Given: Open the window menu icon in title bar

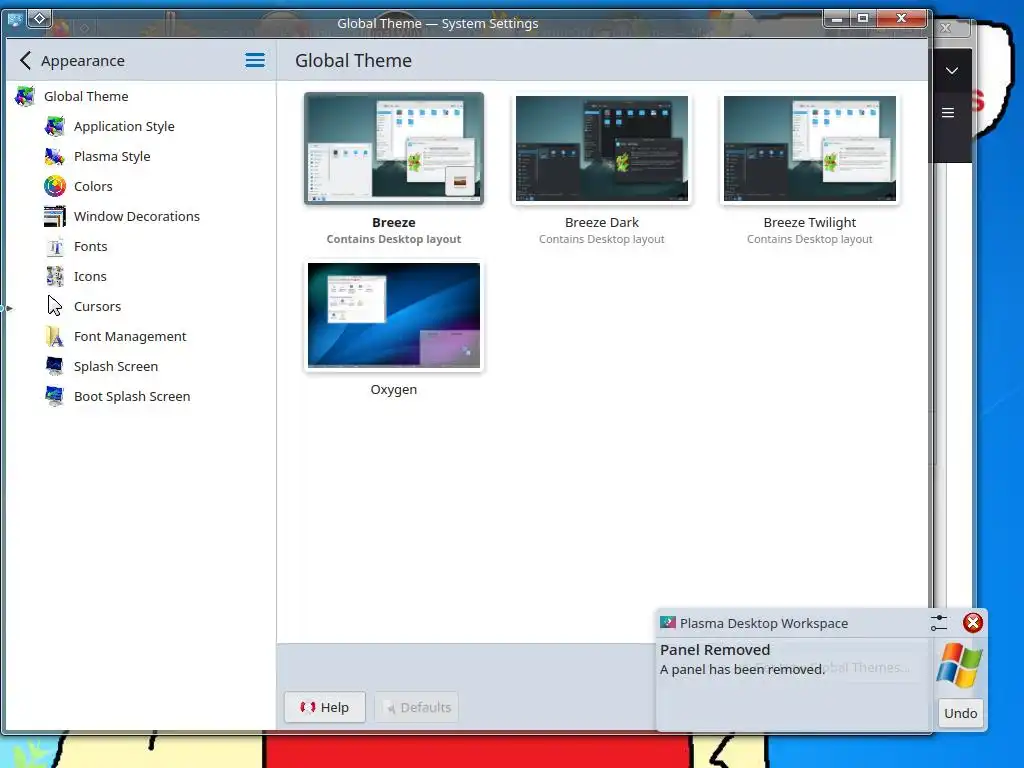Looking at the screenshot, I should [14, 19].
